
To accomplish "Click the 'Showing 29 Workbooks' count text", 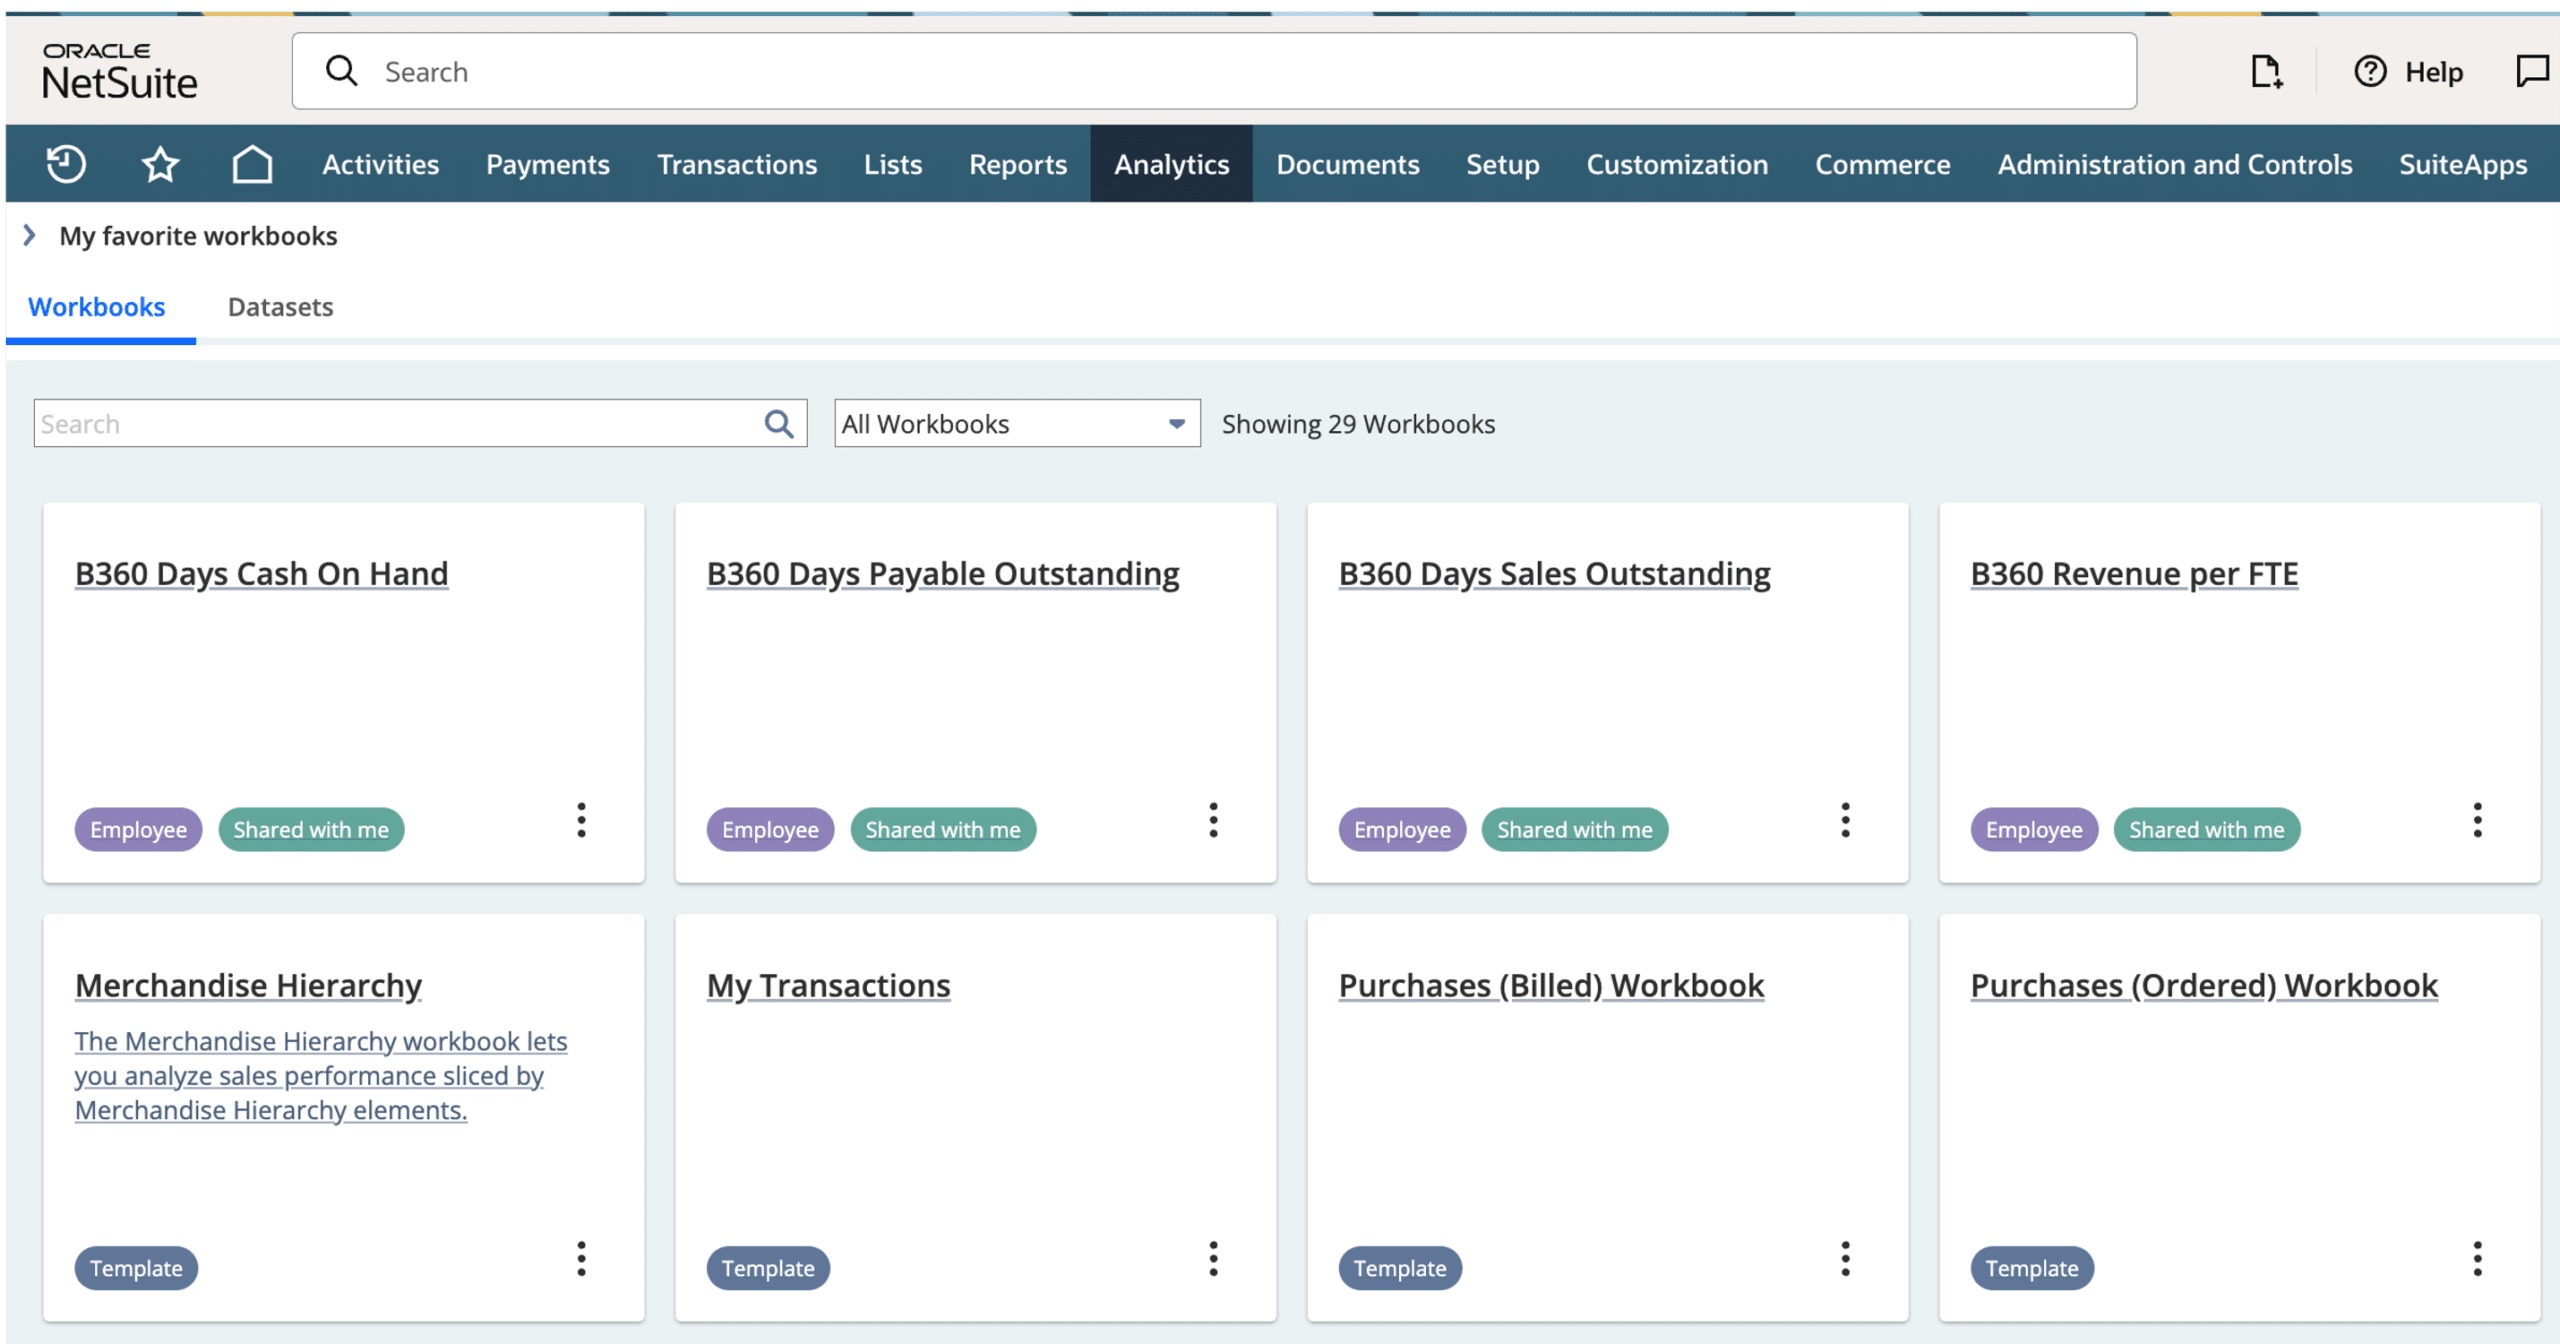I will click(x=1358, y=424).
